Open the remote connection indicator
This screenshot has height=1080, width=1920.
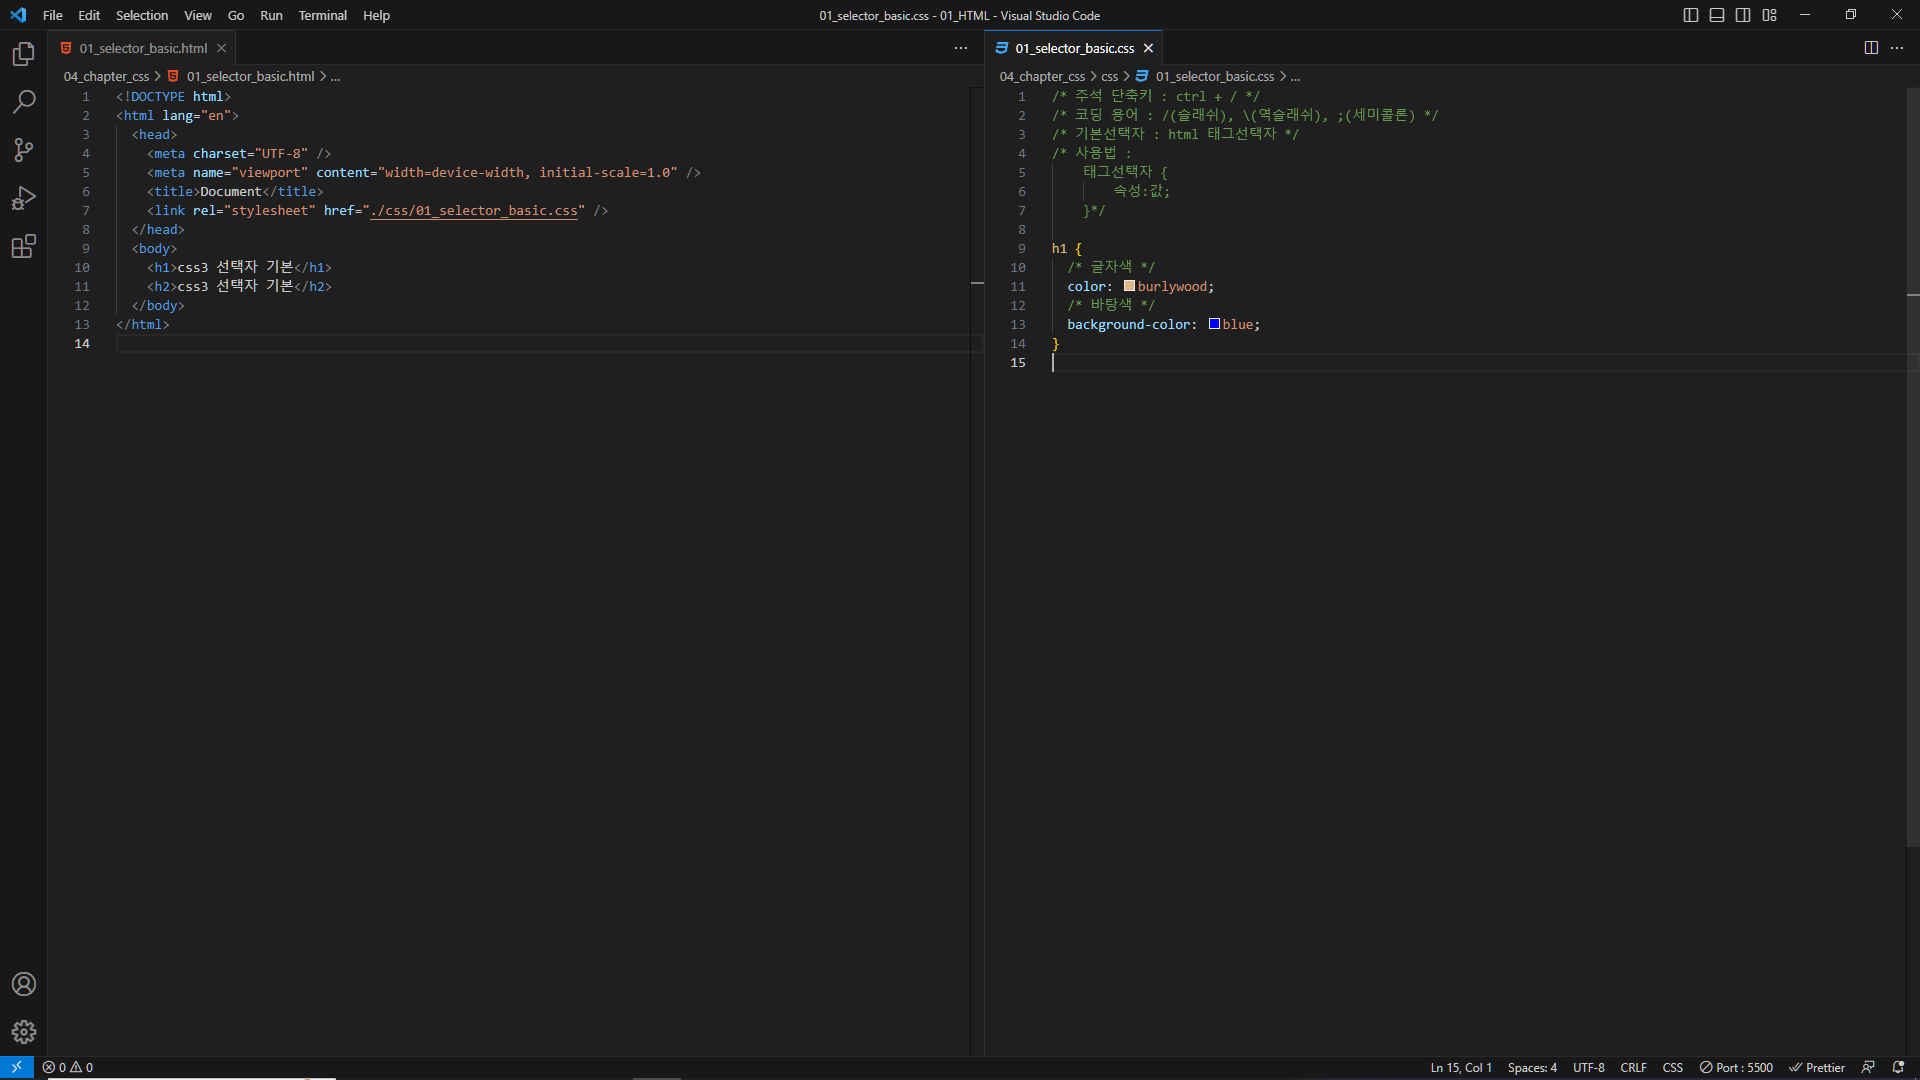click(16, 1067)
